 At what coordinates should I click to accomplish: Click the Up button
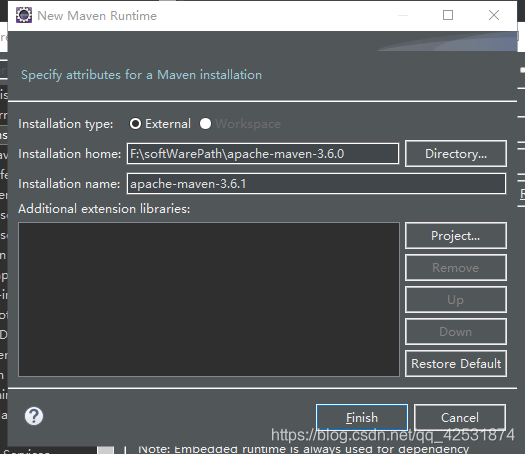point(456,300)
